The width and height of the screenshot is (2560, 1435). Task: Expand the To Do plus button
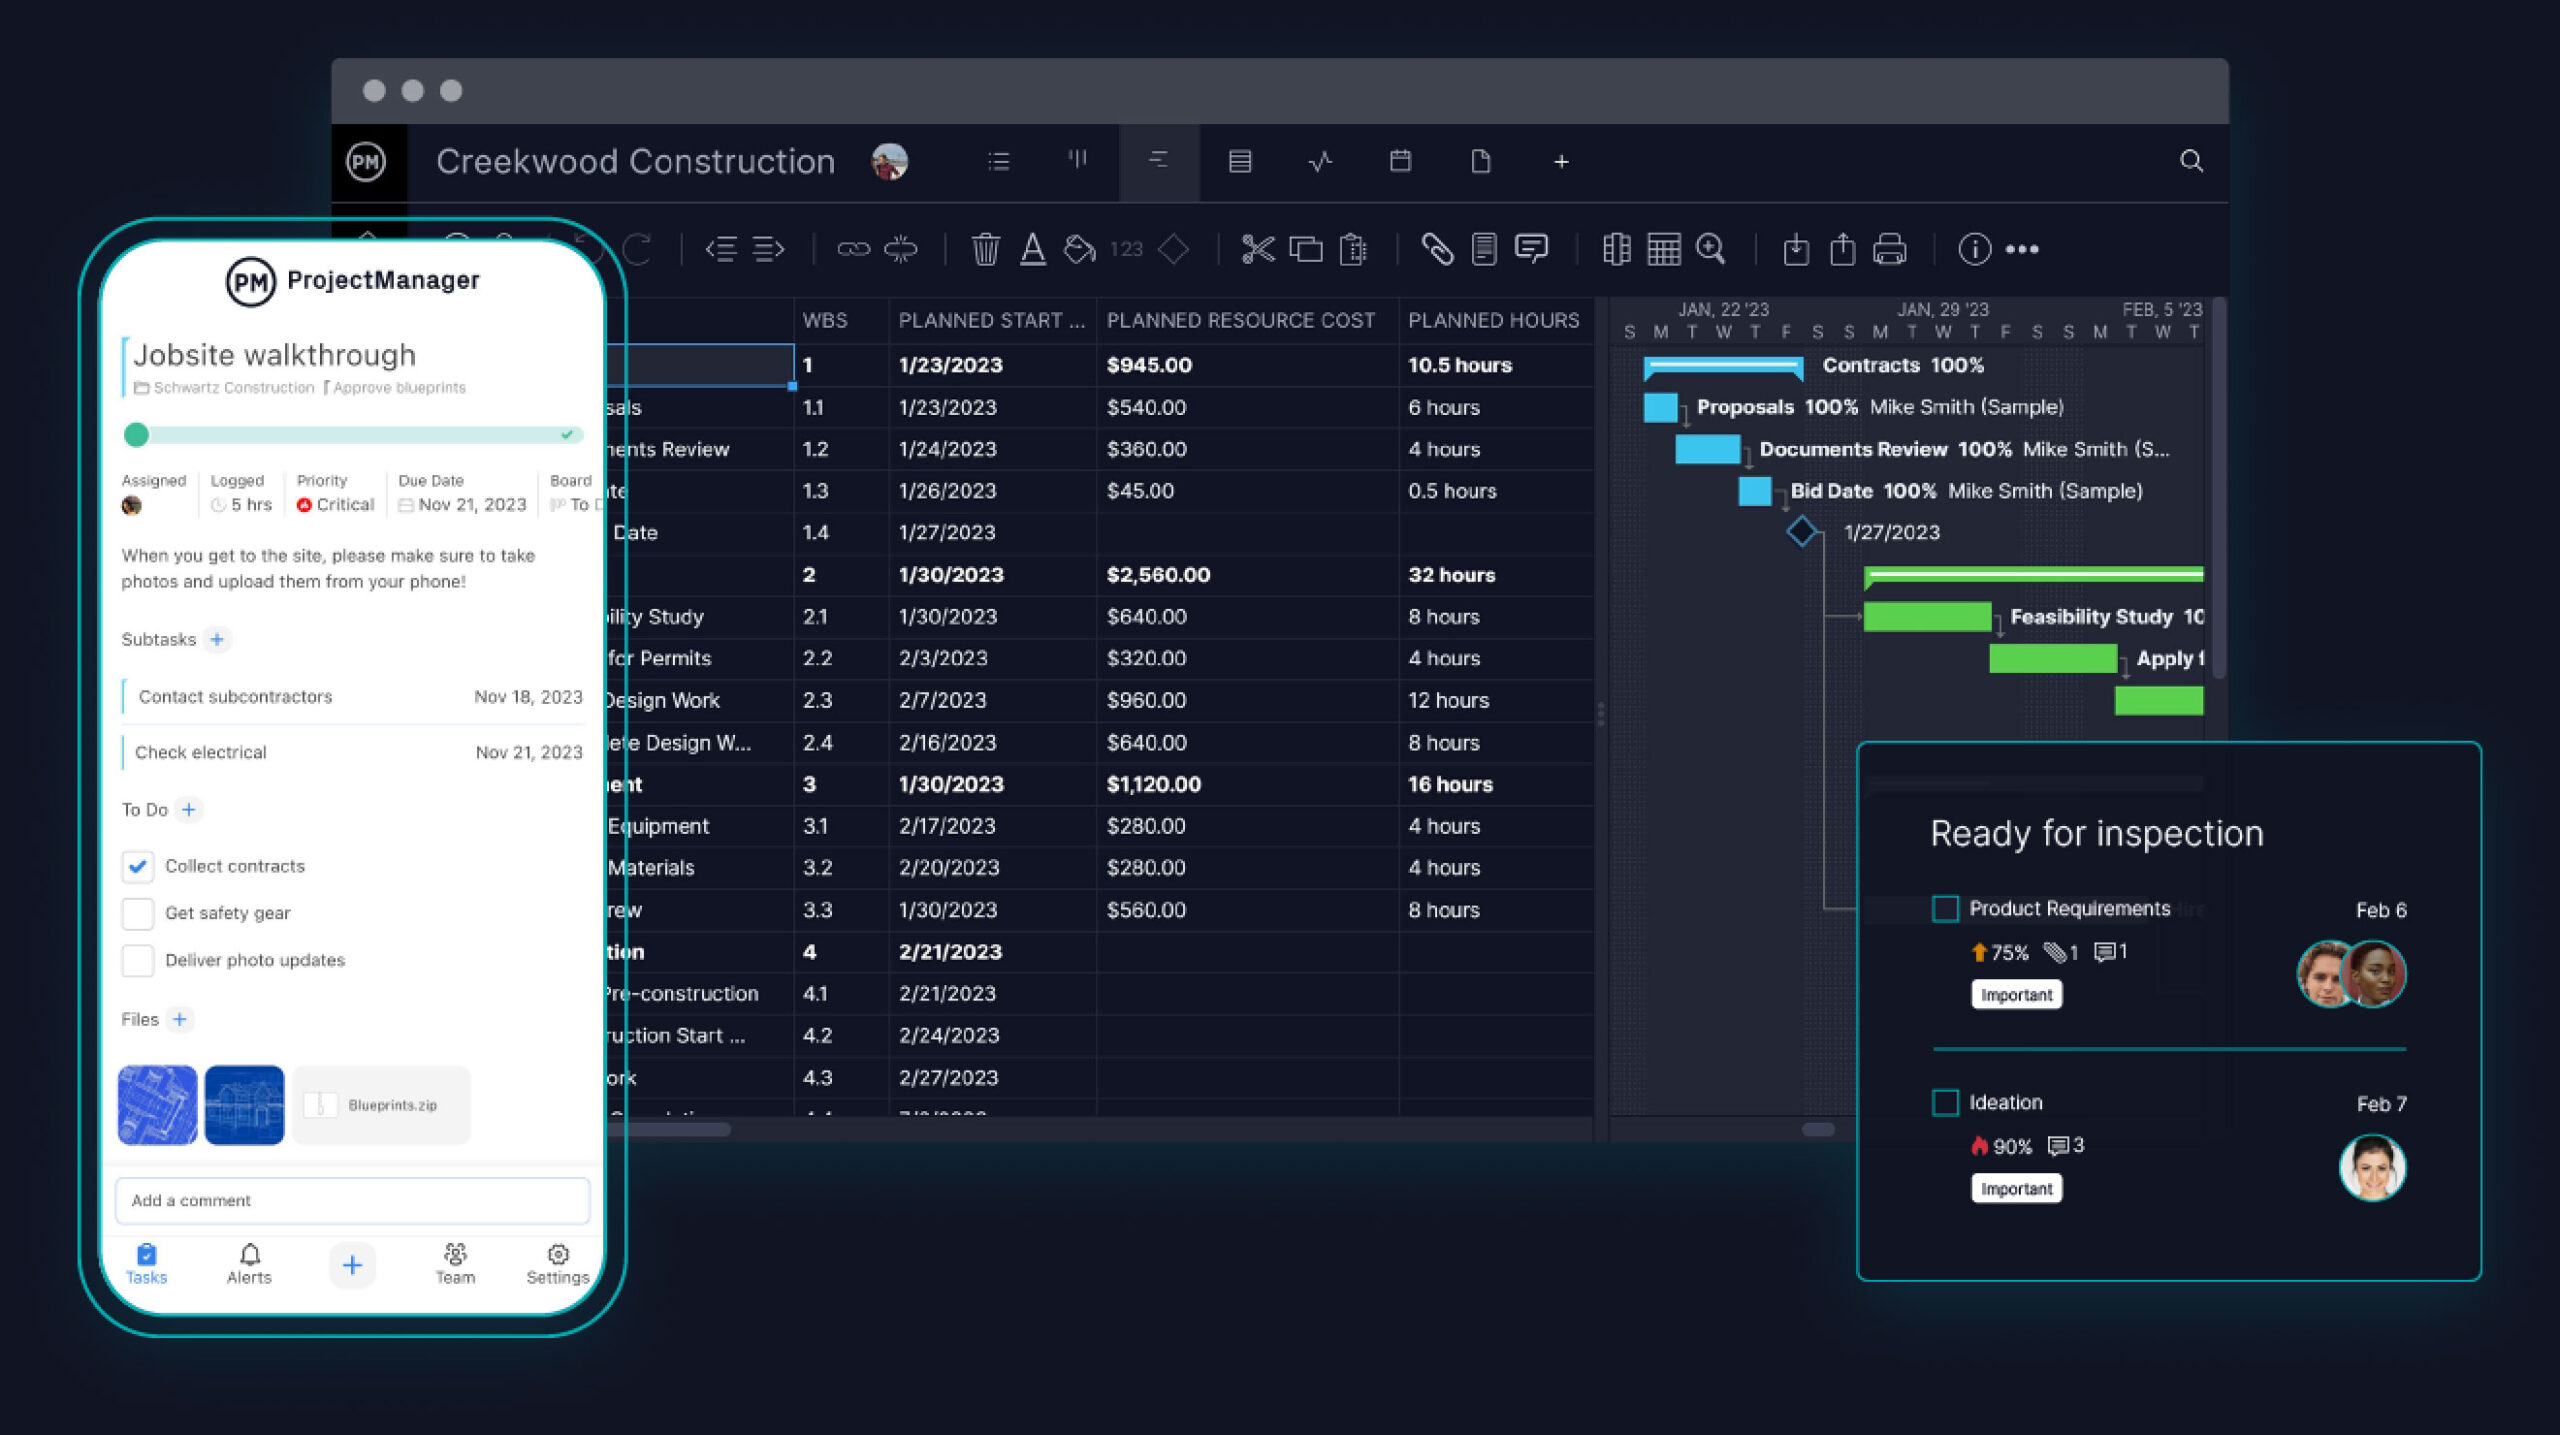(x=189, y=809)
